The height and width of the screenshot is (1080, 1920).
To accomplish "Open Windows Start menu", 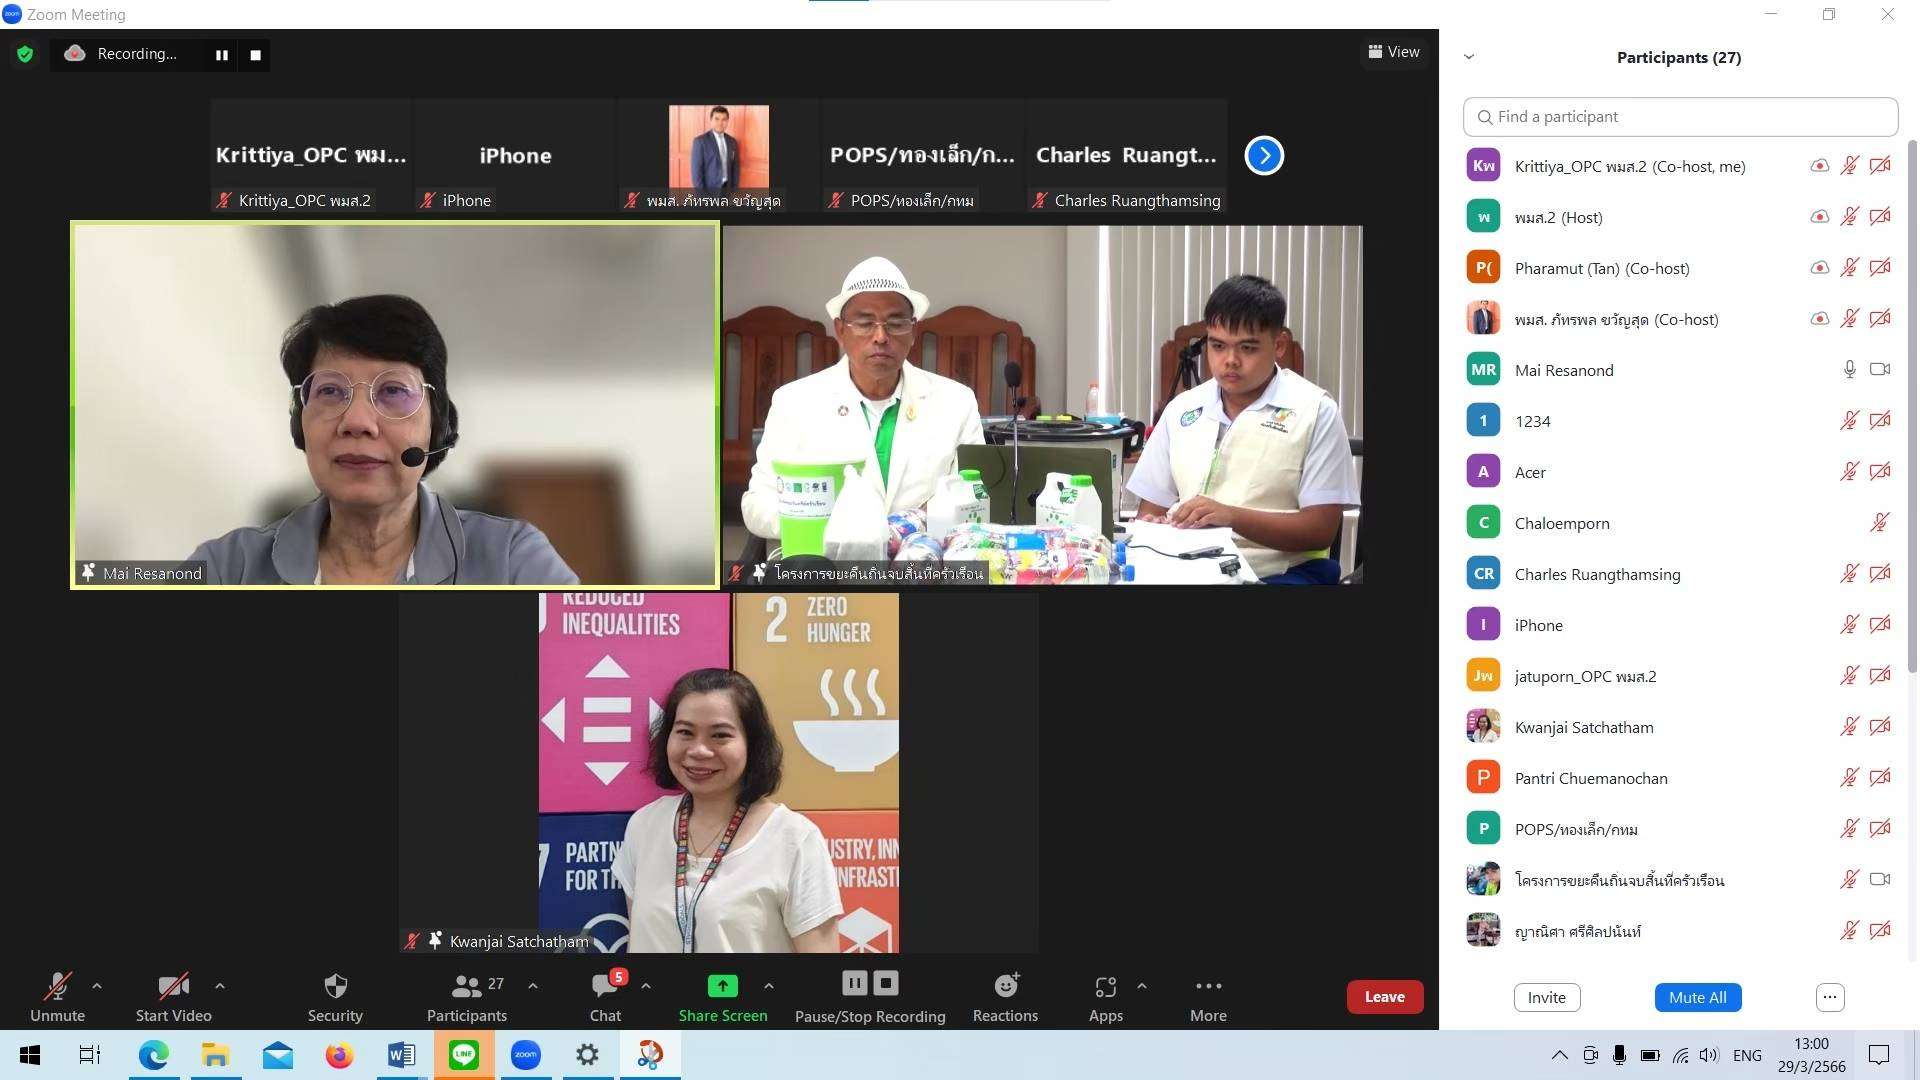I will tap(30, 1055).
